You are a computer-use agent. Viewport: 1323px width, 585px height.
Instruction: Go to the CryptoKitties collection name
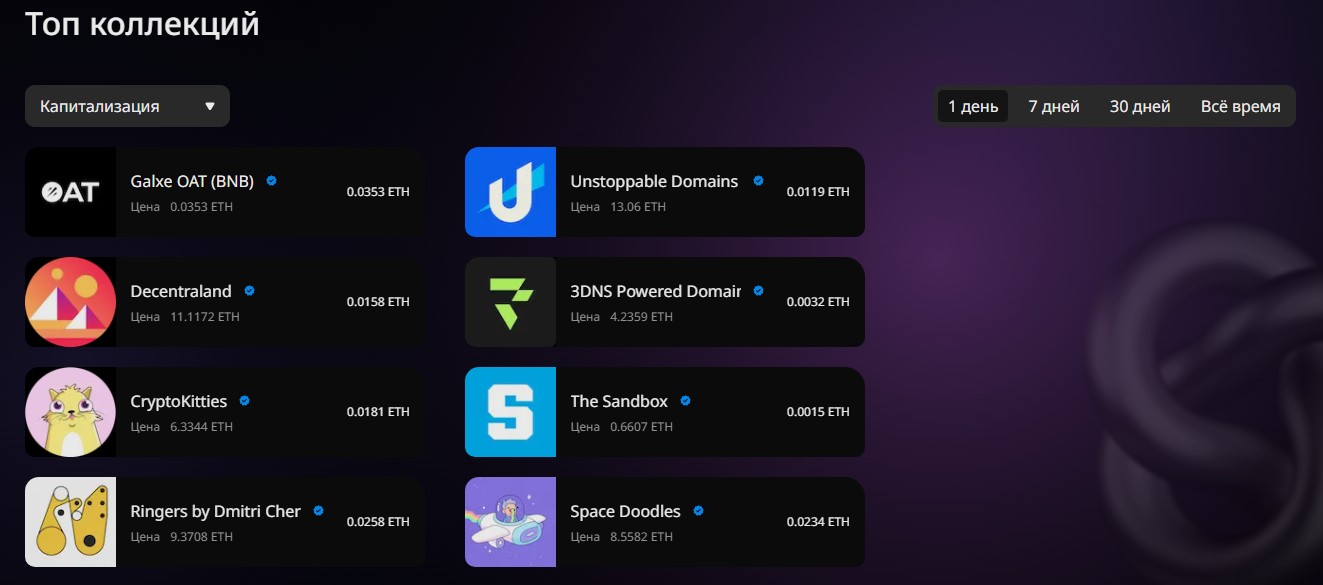(x=179, y=402)
